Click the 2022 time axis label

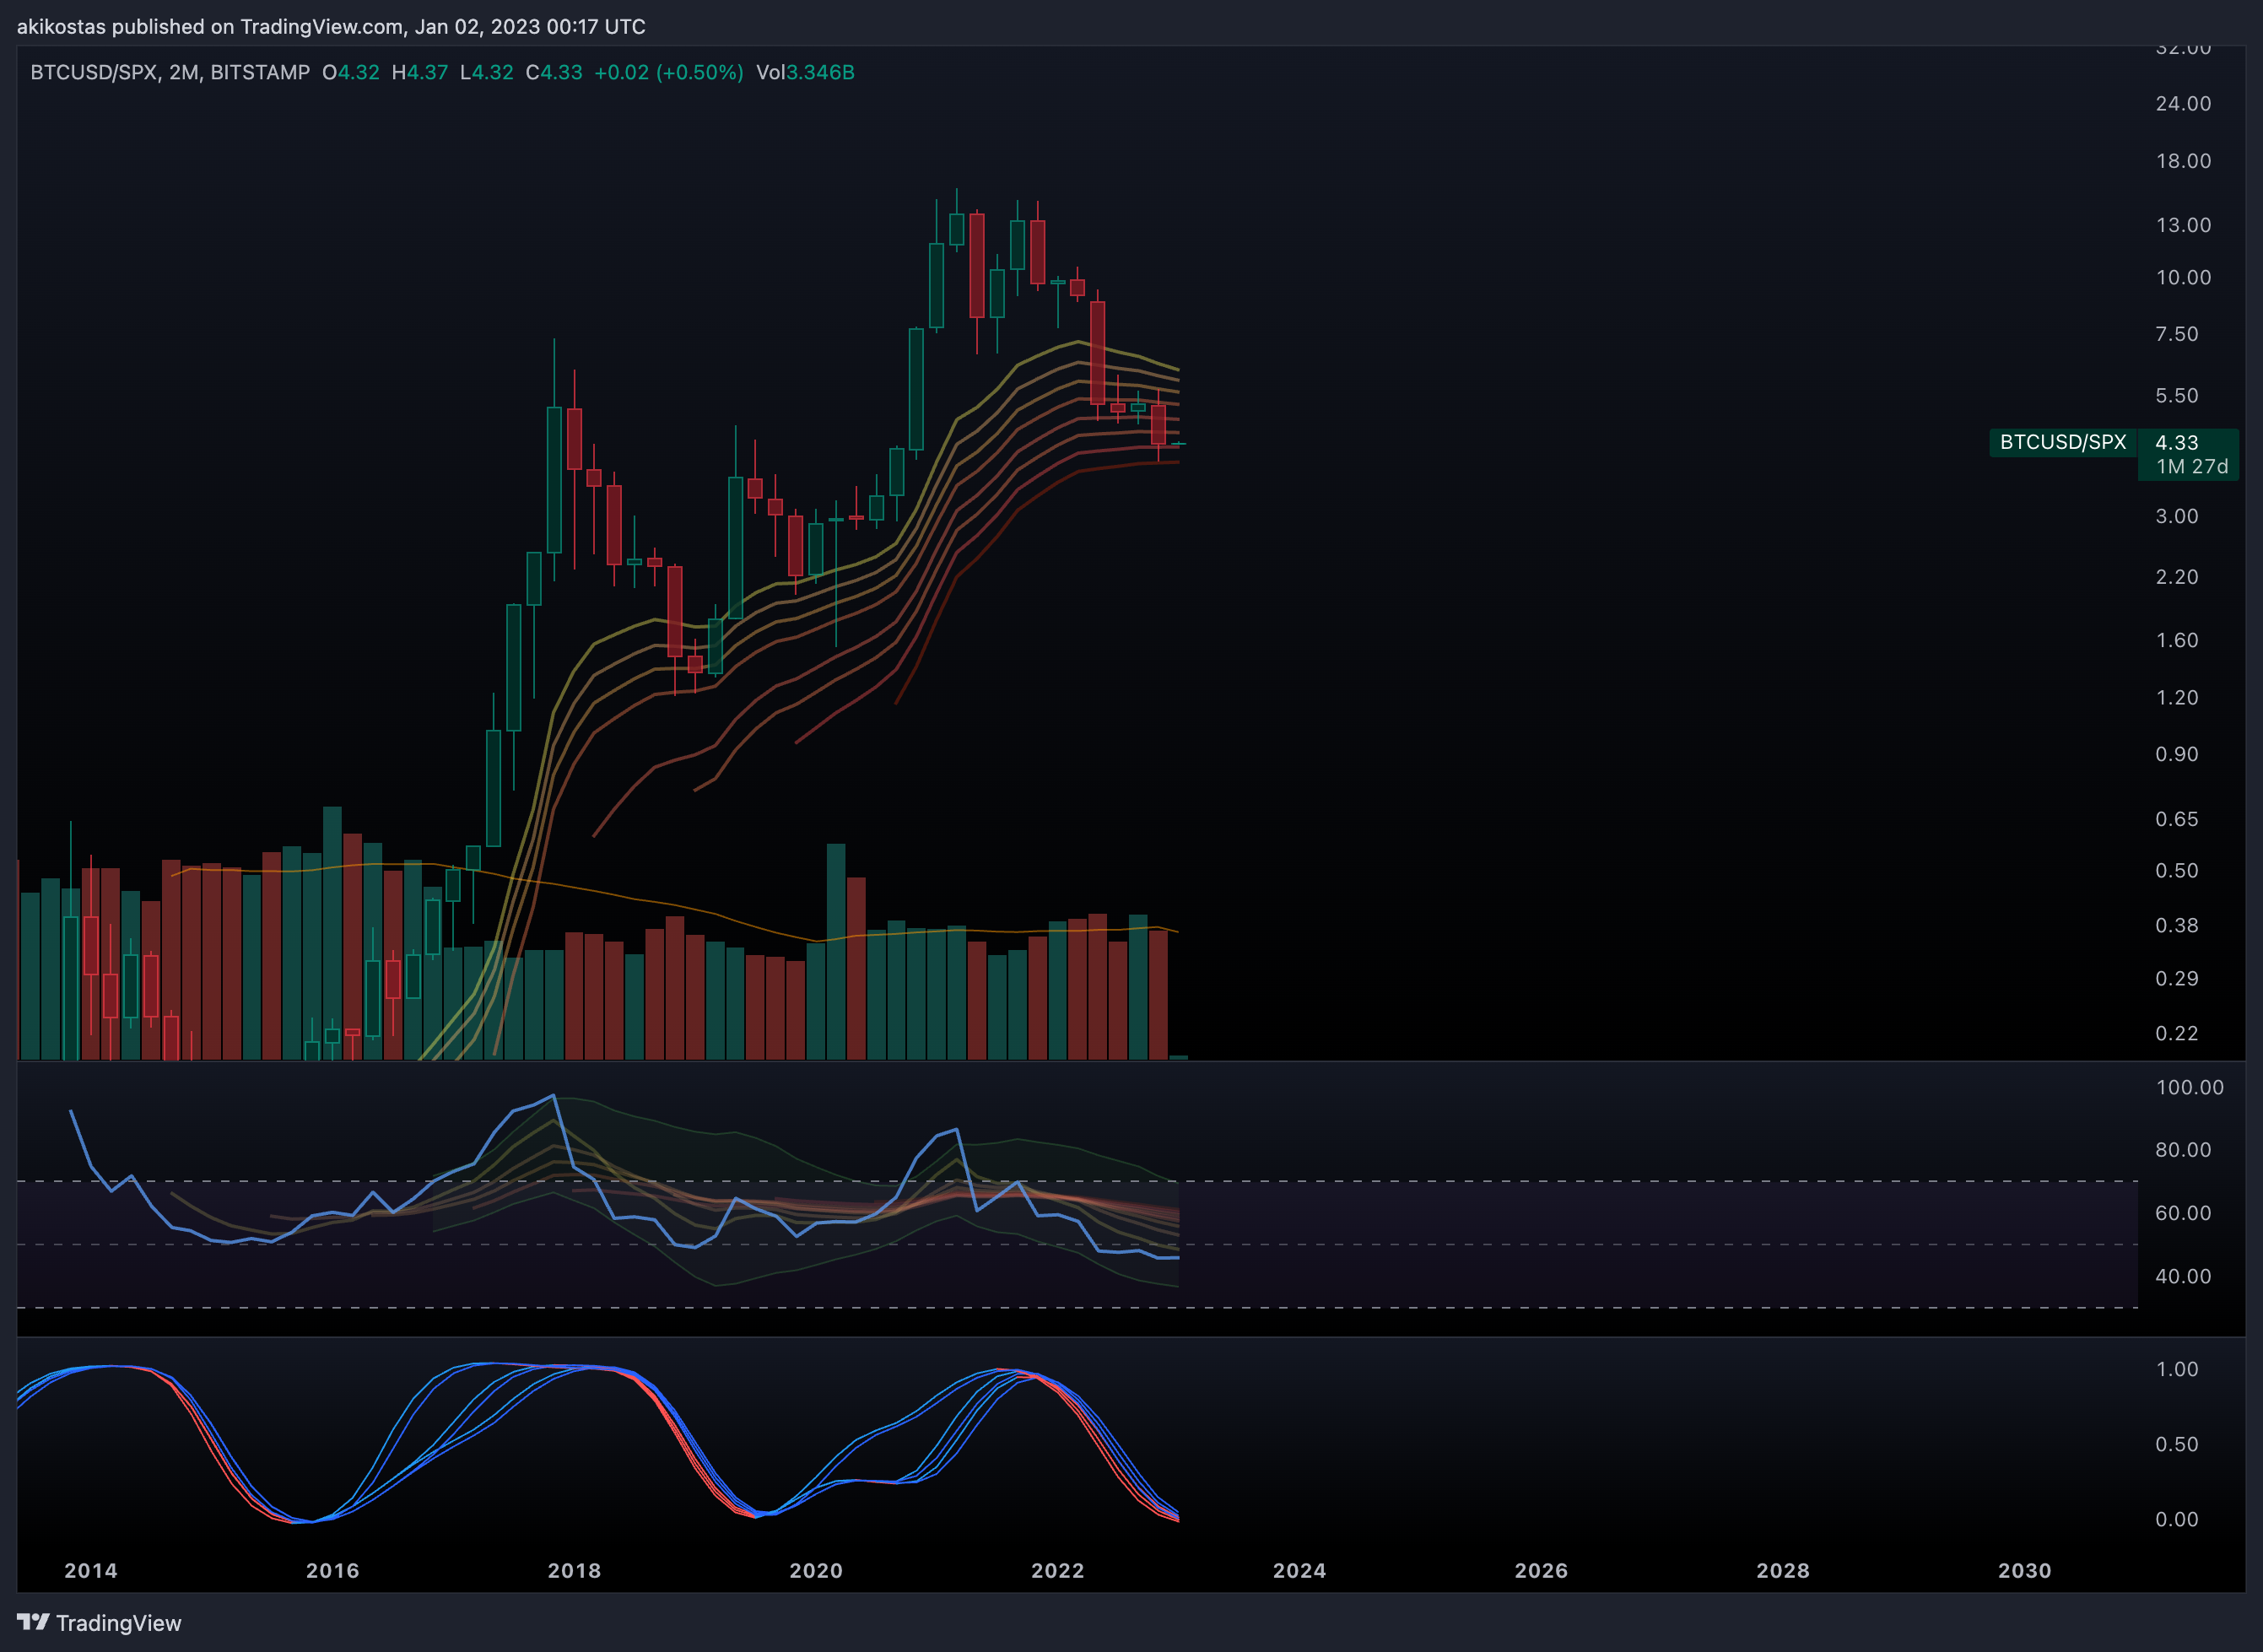click(x=1058, y=1570)
